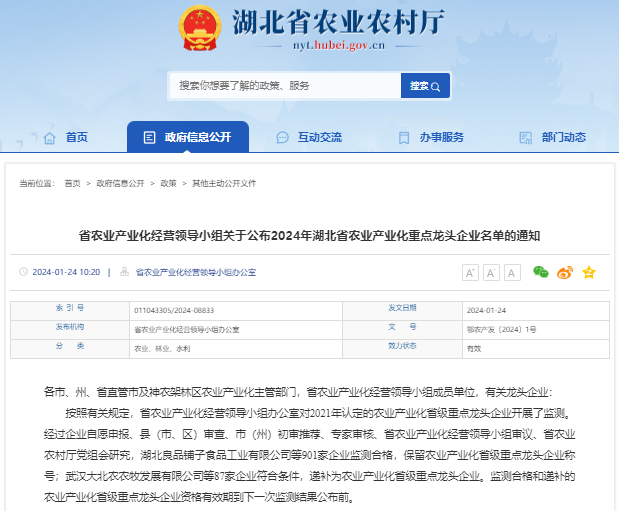The width and height of the screenshot is (619, 511).
Task: Click the article title about 2024年龙头企业名单
Action: 309,236
